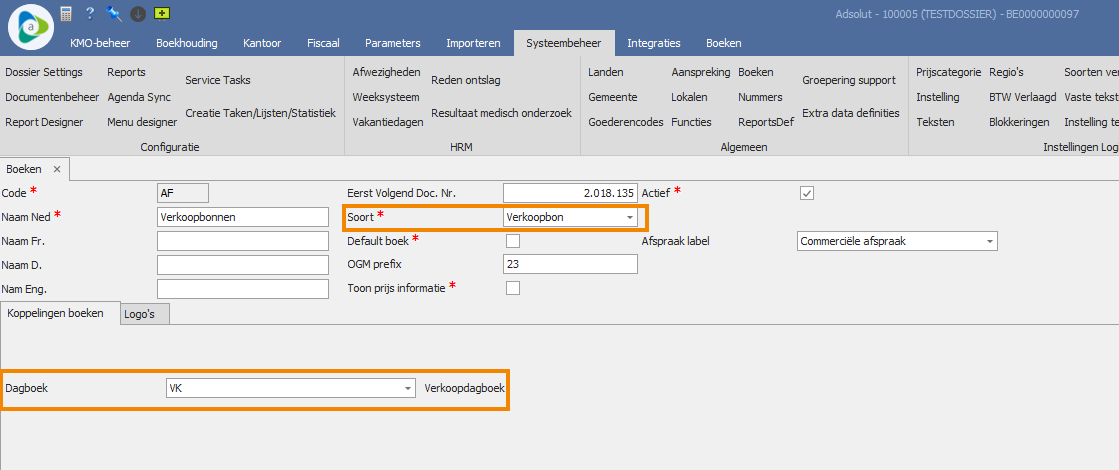Open Gemeente
The image size is (1119, 470).
612,97
